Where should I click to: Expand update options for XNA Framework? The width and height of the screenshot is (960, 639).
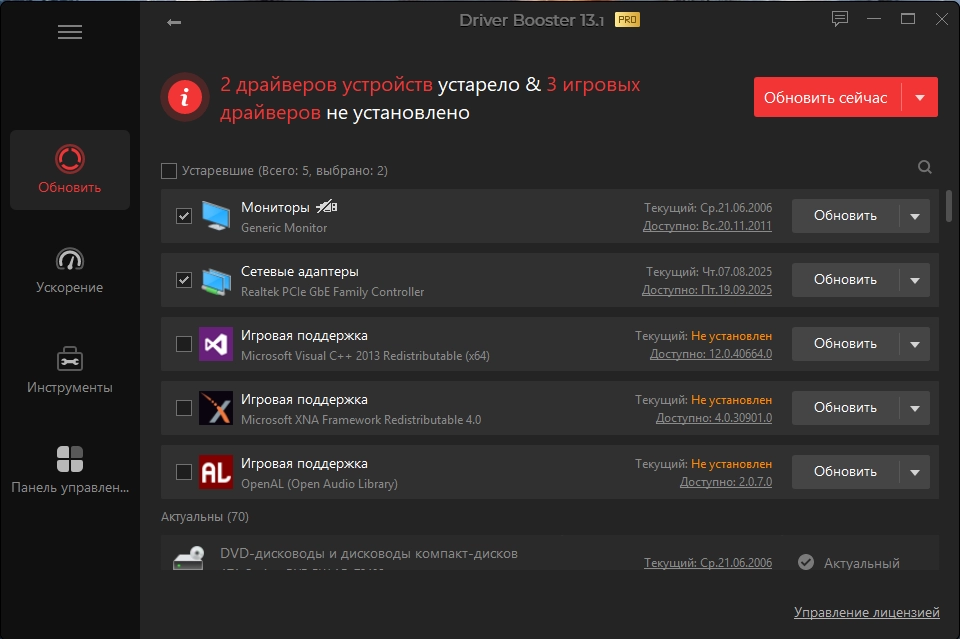(915, 408)
